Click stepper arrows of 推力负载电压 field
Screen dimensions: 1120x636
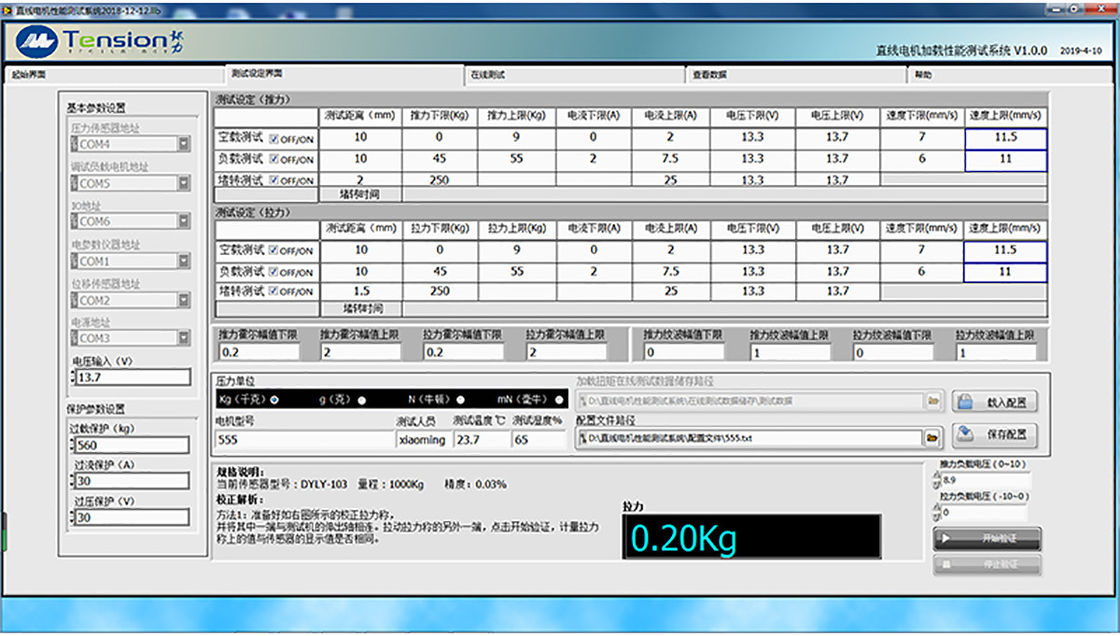tap(937, 480)
